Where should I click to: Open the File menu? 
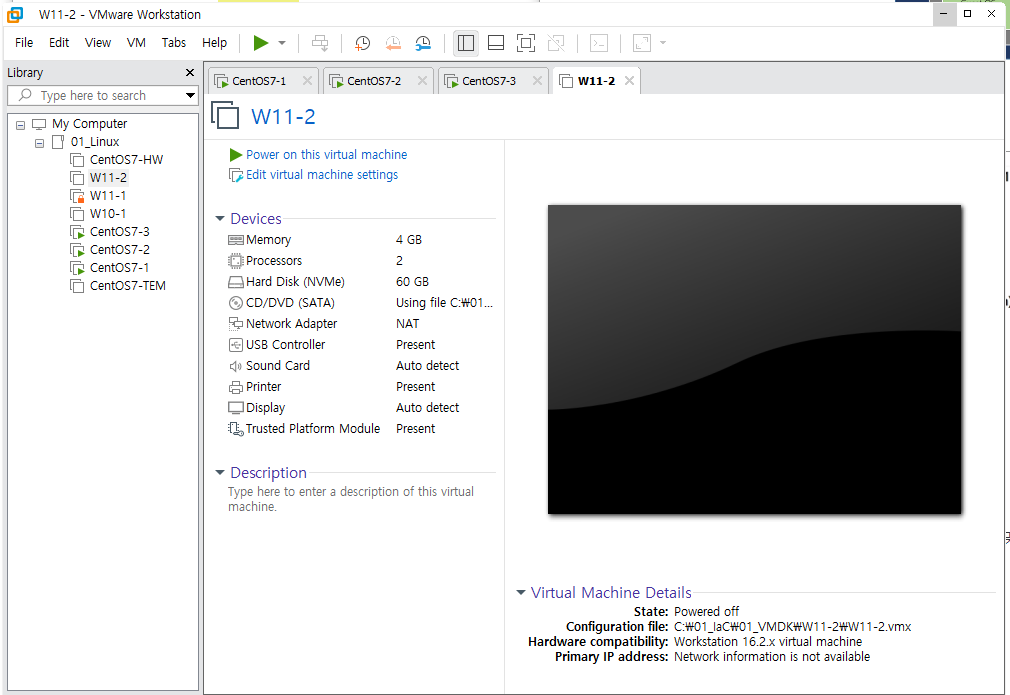(24, 43)
